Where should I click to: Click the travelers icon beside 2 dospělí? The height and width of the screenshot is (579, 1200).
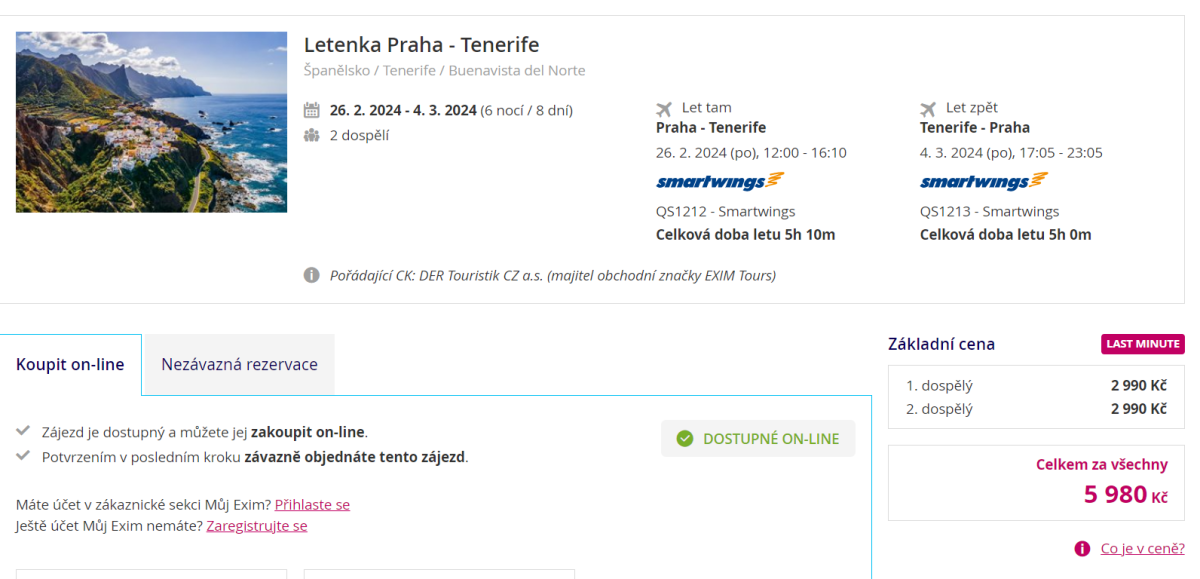(x=312, y=135)
